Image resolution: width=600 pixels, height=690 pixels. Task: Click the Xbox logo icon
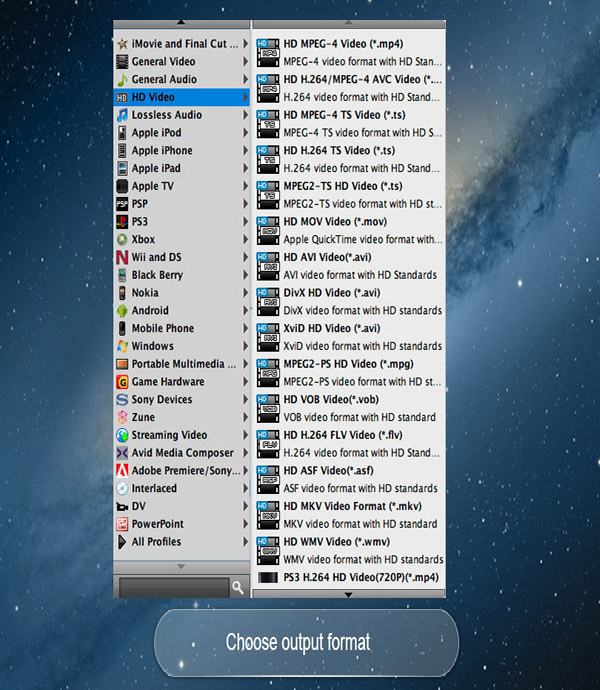pyautogui.click(x=122, y=240)
